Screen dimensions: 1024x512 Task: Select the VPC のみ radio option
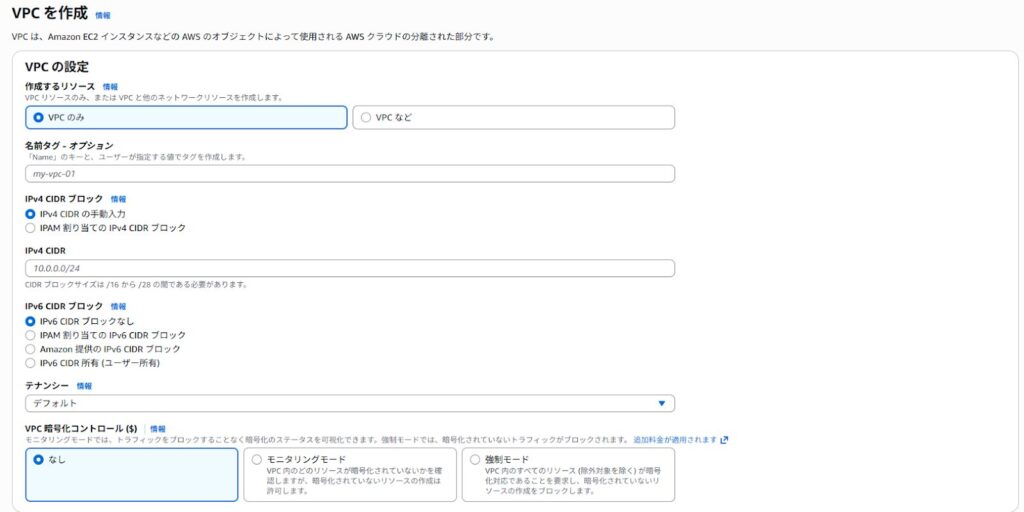(x=39, y=117)
